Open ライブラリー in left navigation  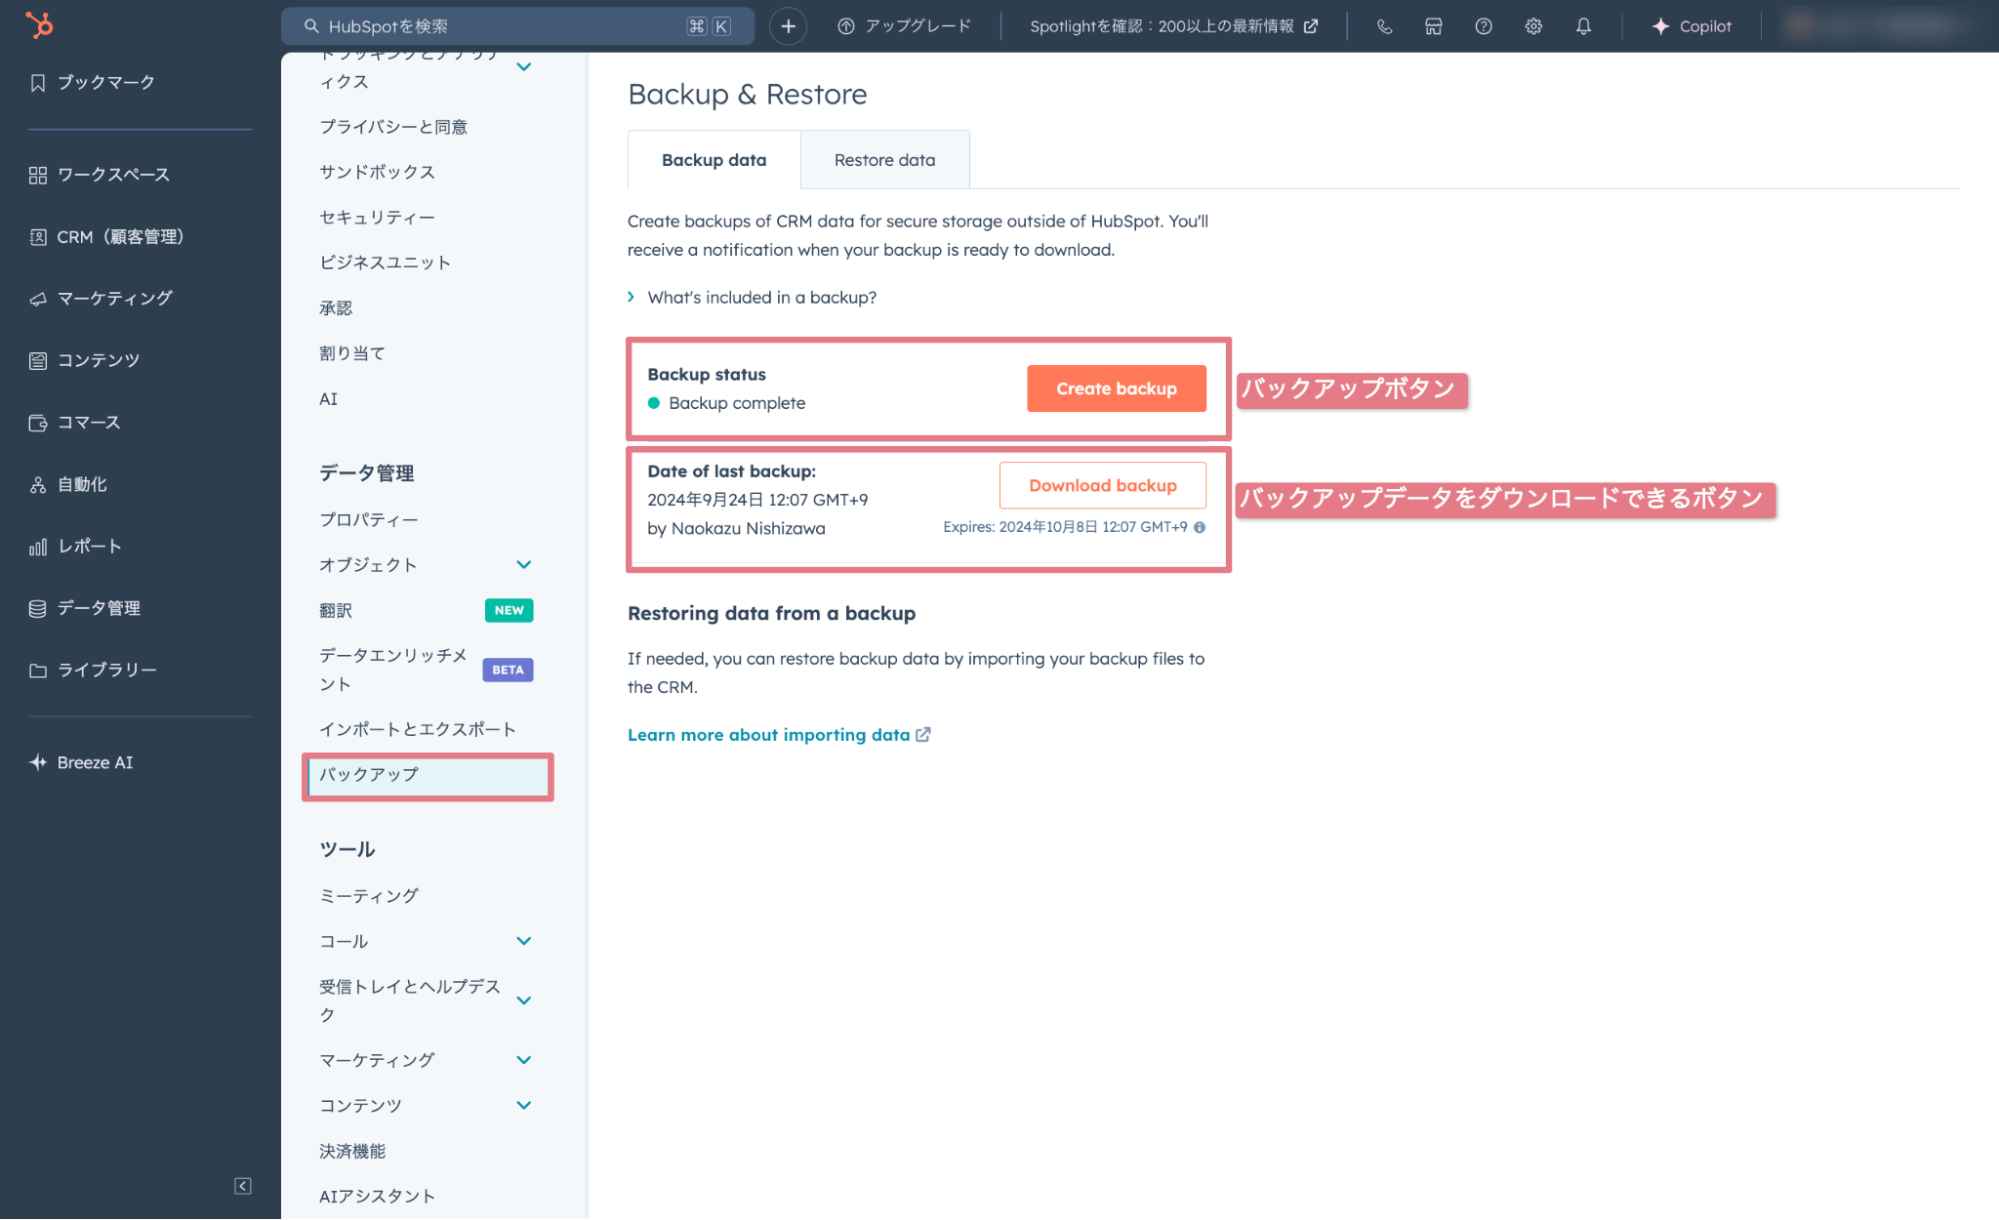[93, 671]
